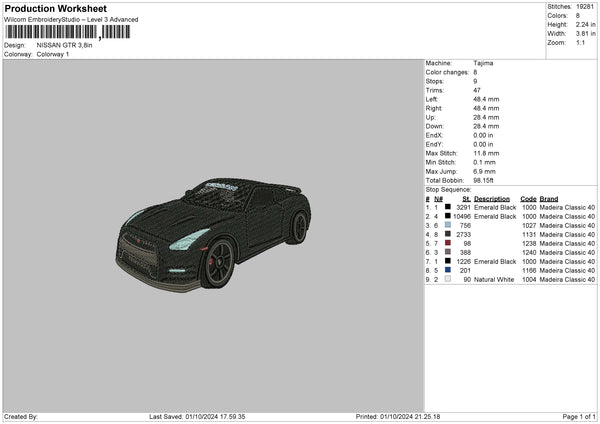The image size is (600, 424).
Task: Click the 'Colorway 1' value
Action: click(x=53, y=54)
